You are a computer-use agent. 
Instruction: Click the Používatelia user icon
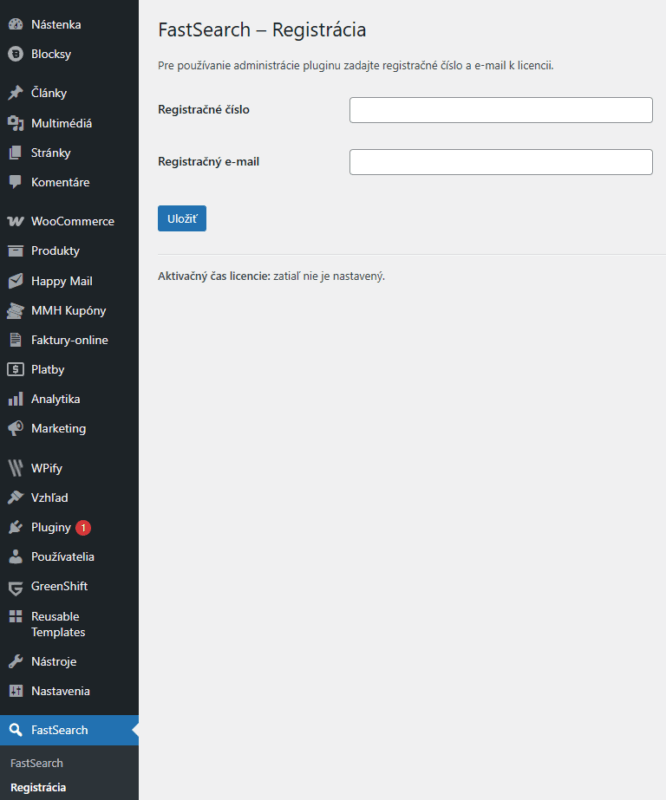(16, 557)
